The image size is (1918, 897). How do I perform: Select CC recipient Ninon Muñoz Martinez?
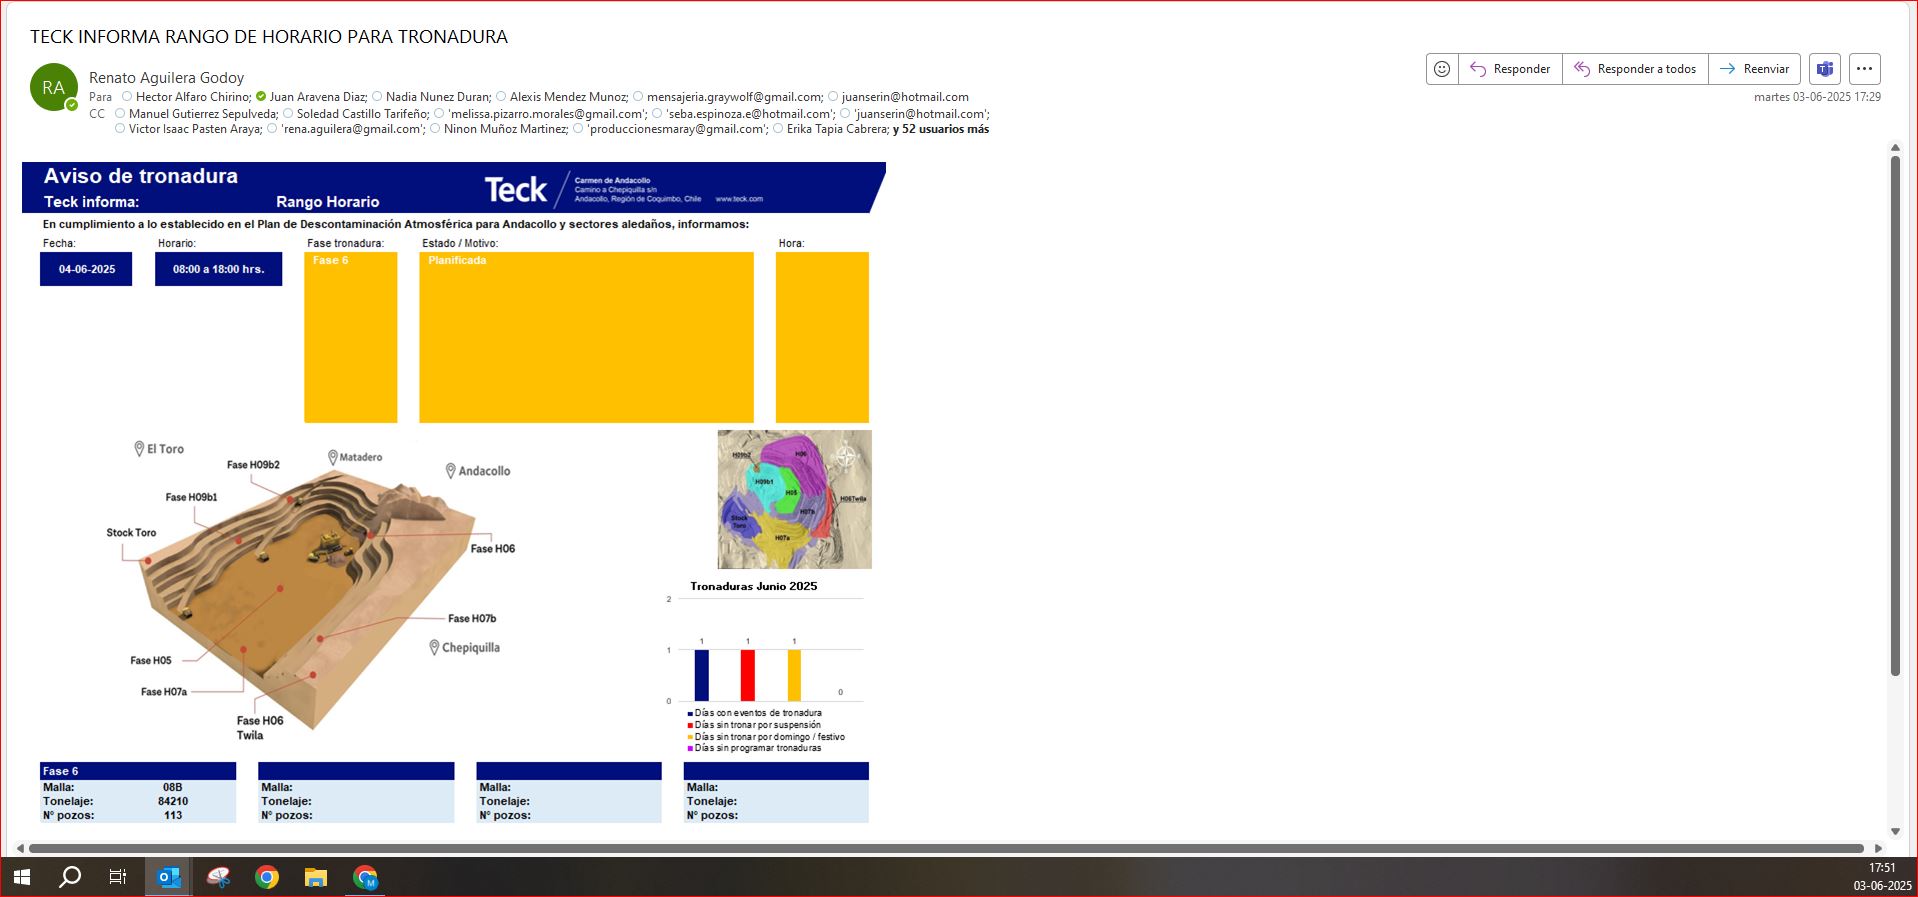[505, 129]
